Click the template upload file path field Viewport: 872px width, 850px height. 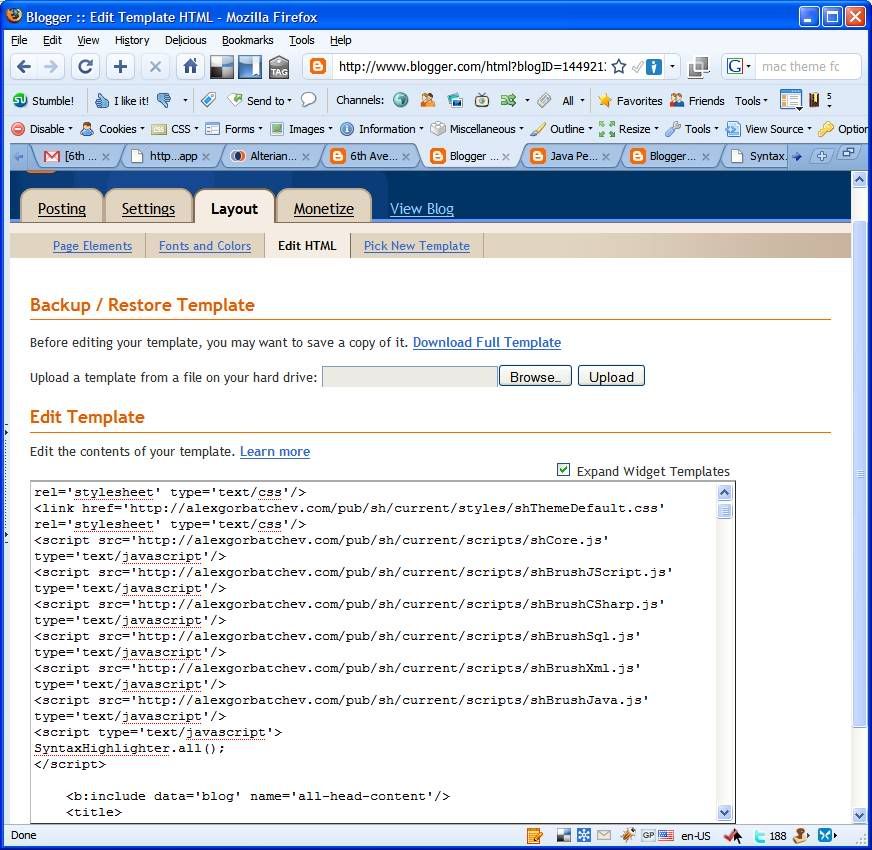[409, 377]
